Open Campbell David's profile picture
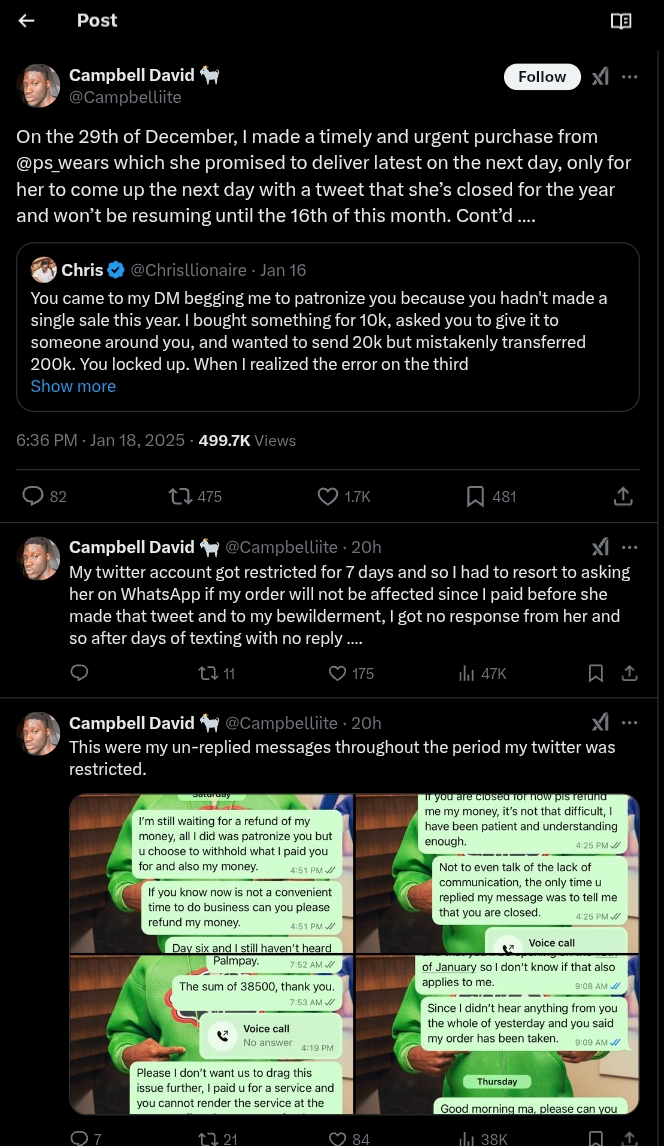 pyautogui.click(x=39, y=87)
